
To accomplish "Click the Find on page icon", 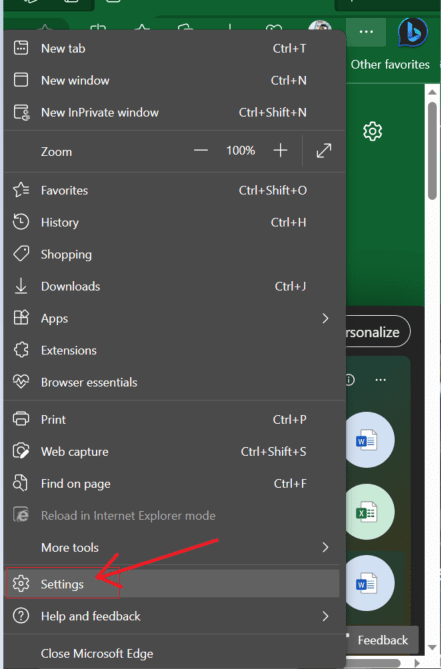I will pos(20,483).
